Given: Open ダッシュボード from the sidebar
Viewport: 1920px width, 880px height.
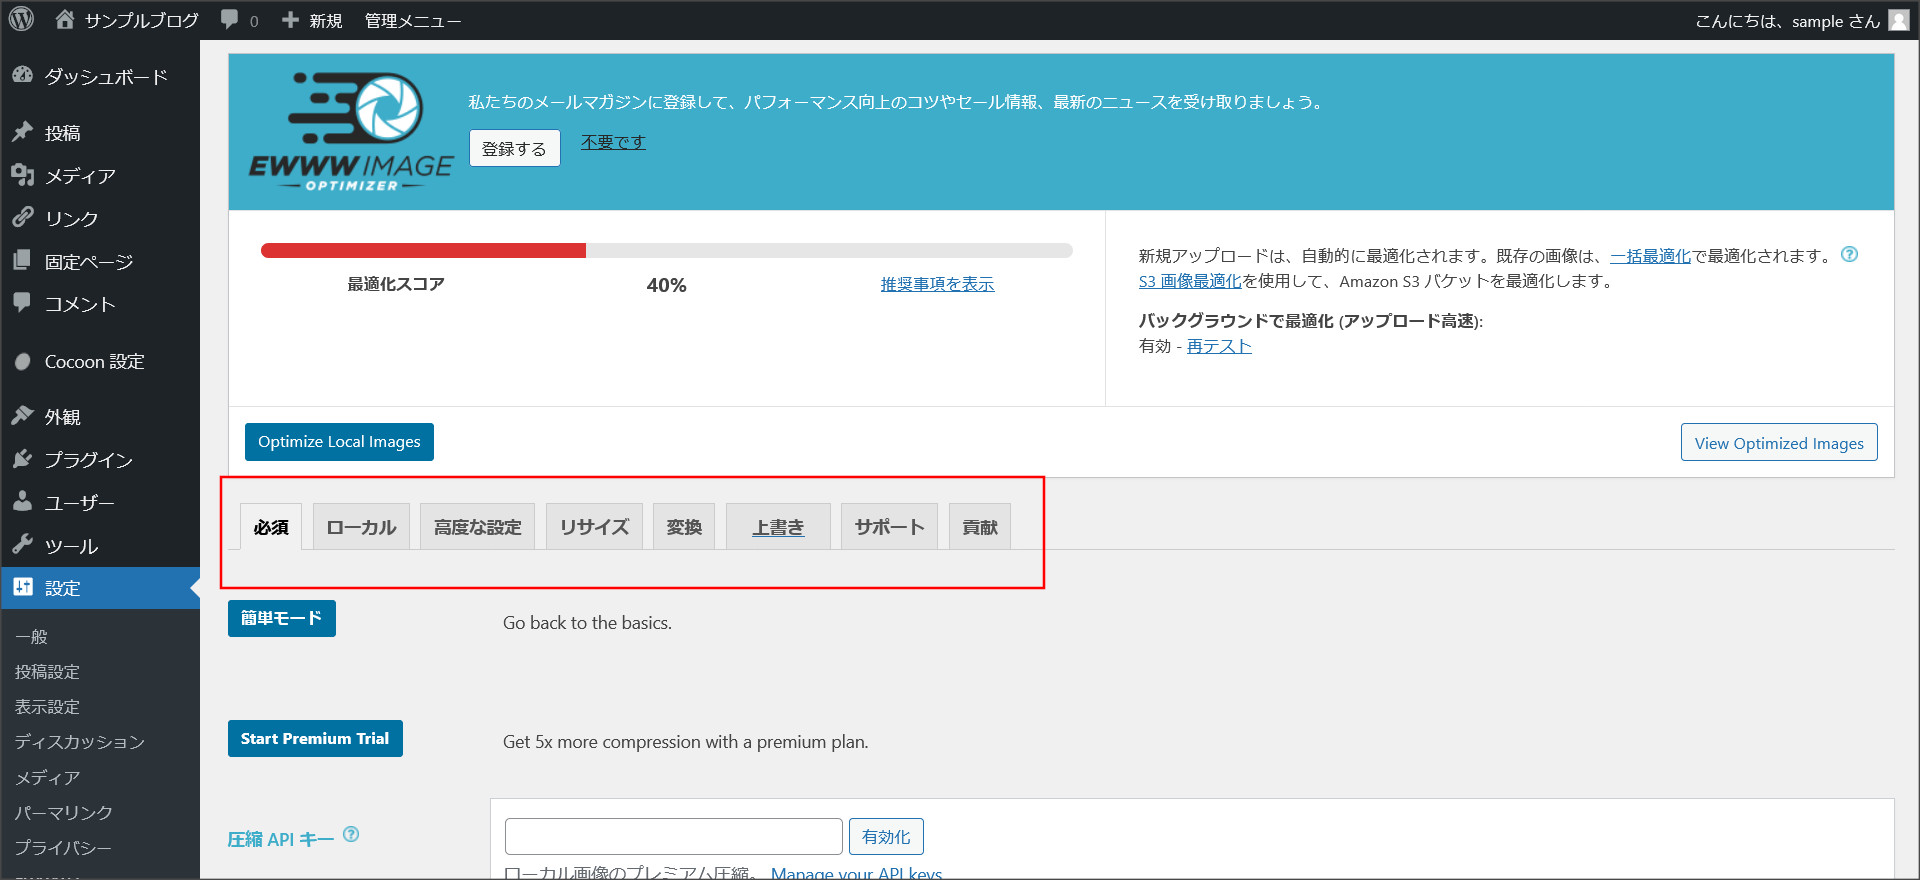Looking at the screenshot, I should (x=105, y=77).
